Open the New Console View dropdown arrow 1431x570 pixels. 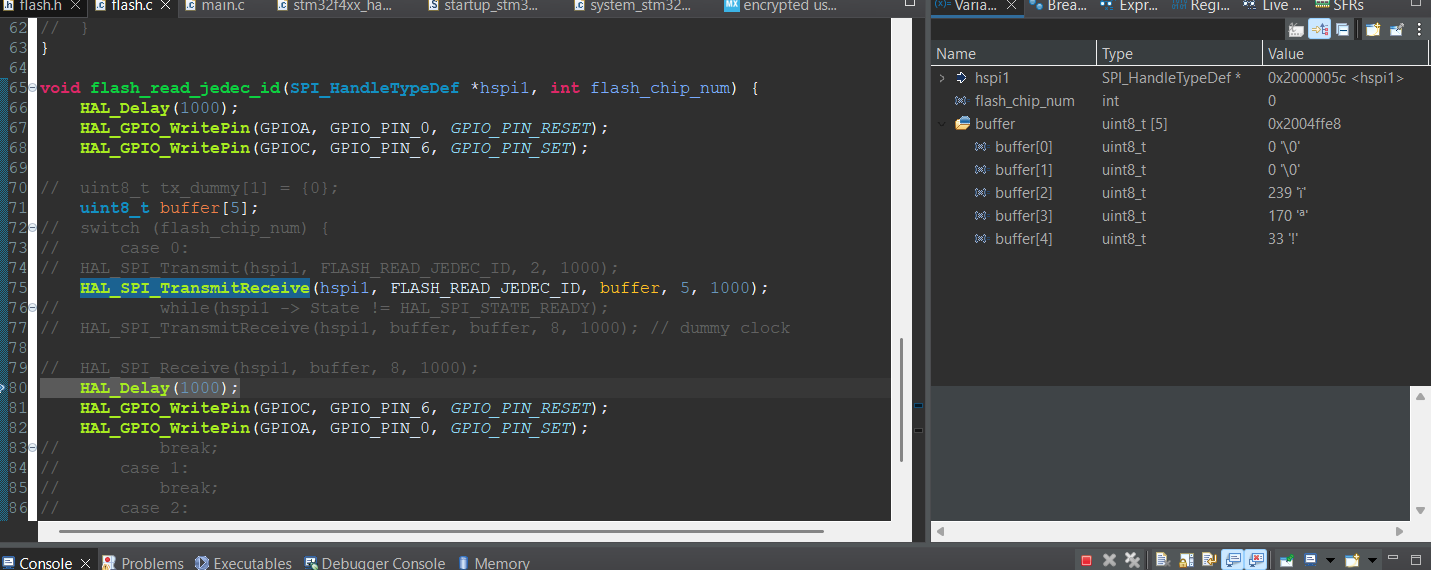pos(1373,560)
